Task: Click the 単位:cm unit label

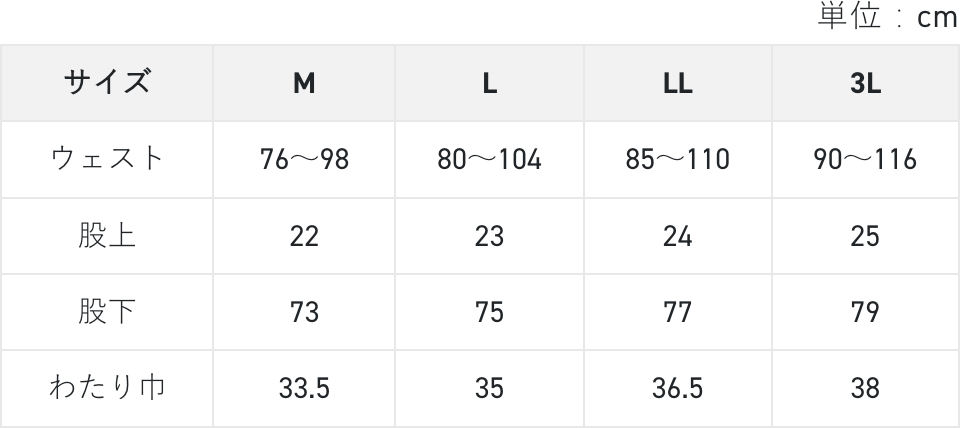Action: pos(888,18)
